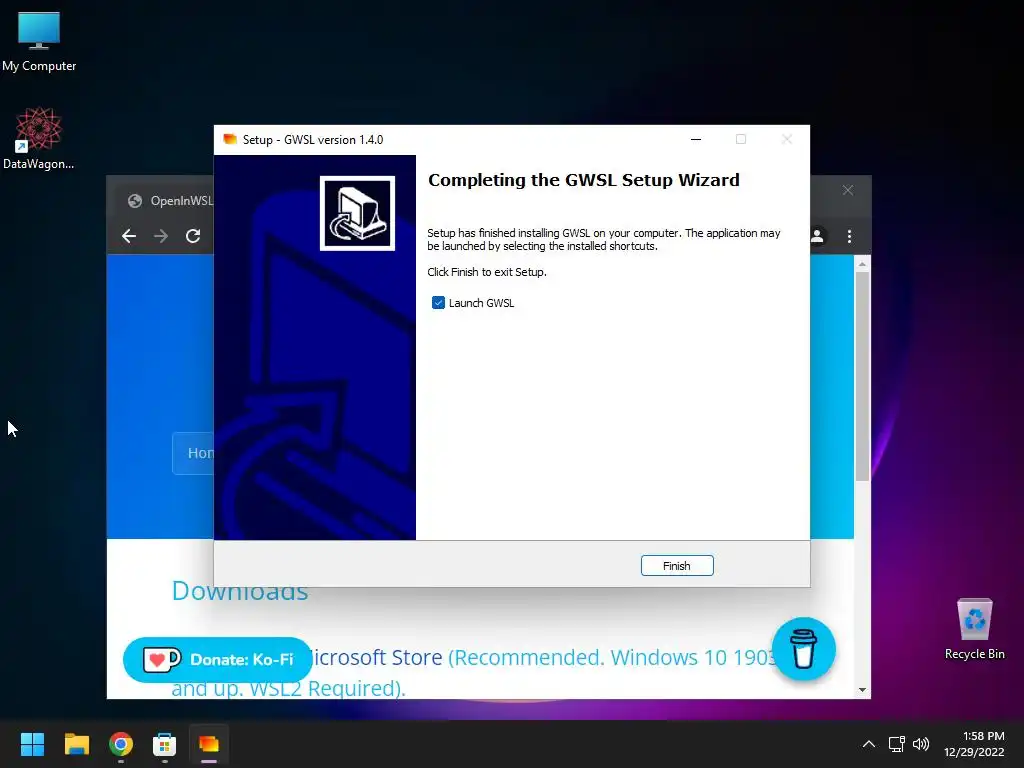Screen dimensions: 1024x768
Task: Select the My Computer desktop icon
Action: point(39,42)
